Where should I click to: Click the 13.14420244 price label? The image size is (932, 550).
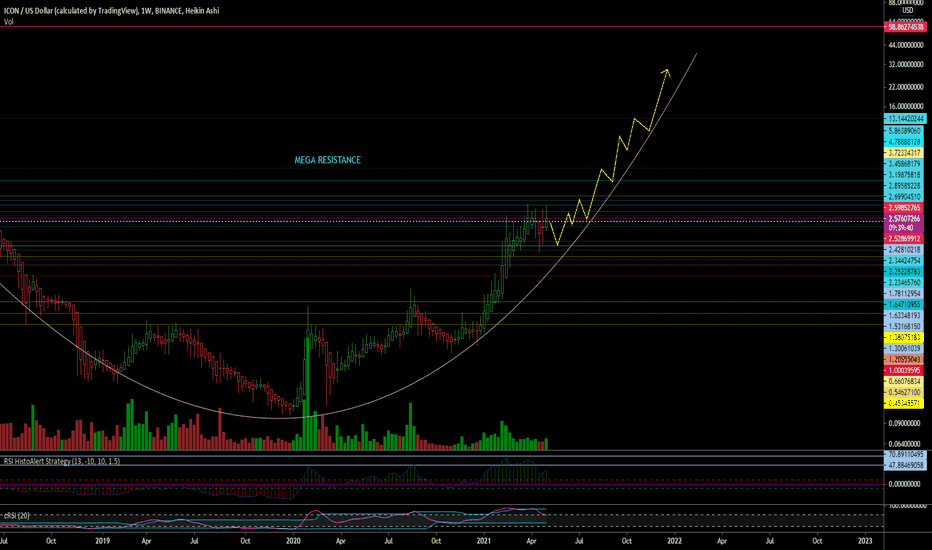click(905, 119)
